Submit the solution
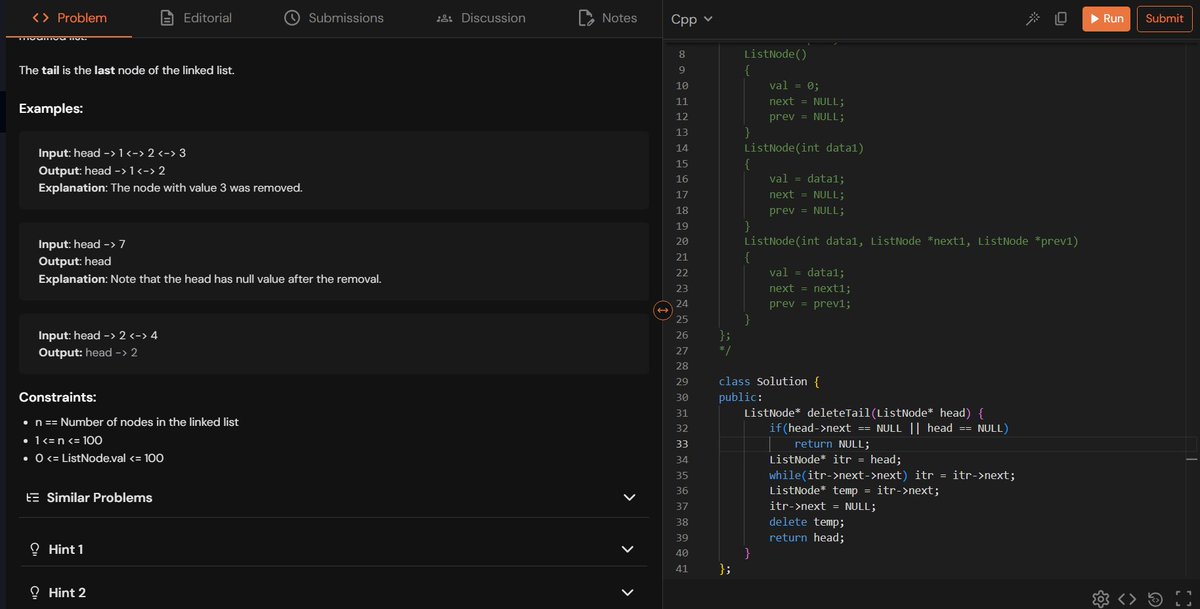This screenshot has width=1200, height=609. click(1165, 19)
